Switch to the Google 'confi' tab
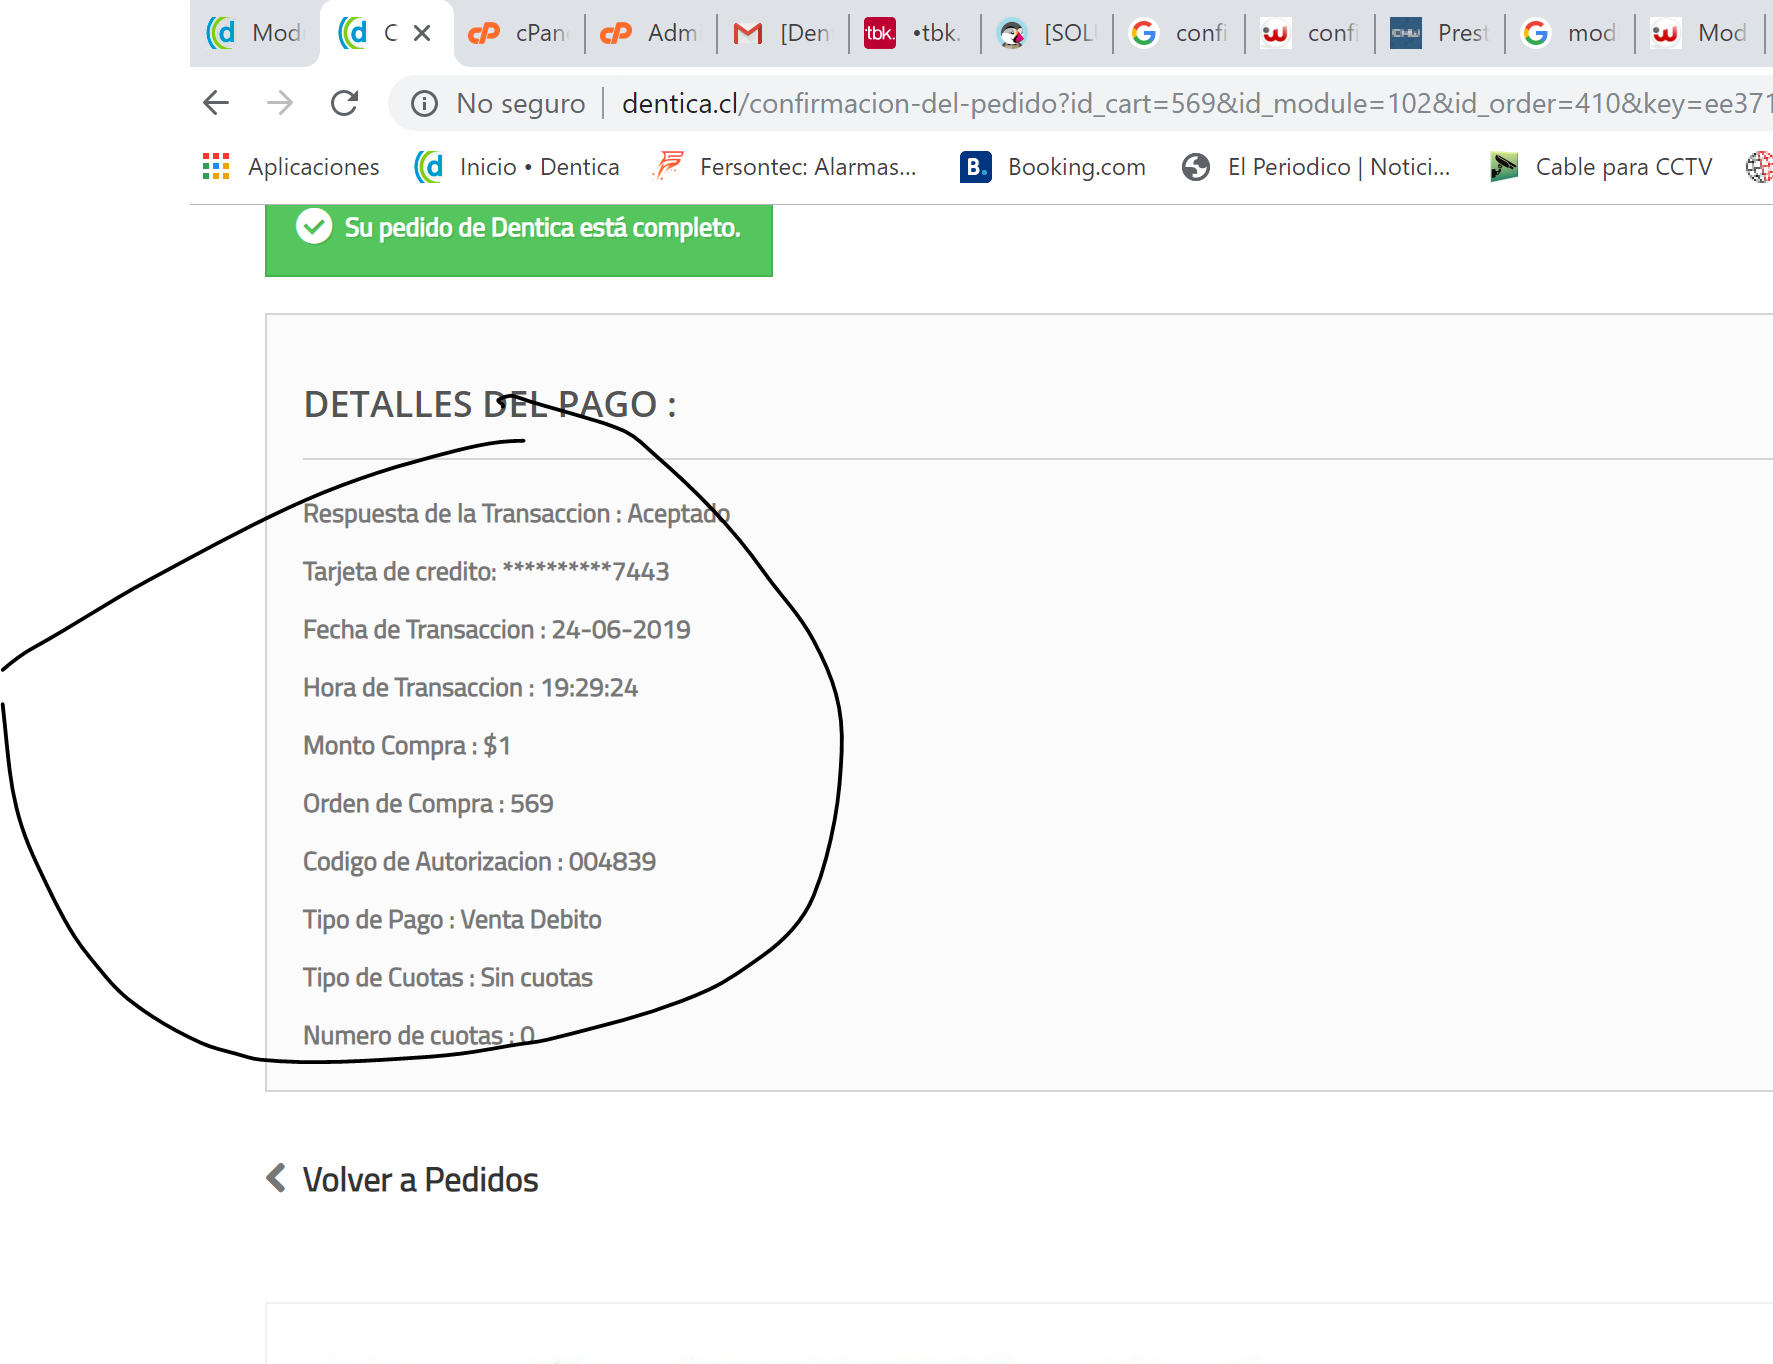Image resolution: width=1773 pixels, height=1364 pixels. pos(1178,33)
